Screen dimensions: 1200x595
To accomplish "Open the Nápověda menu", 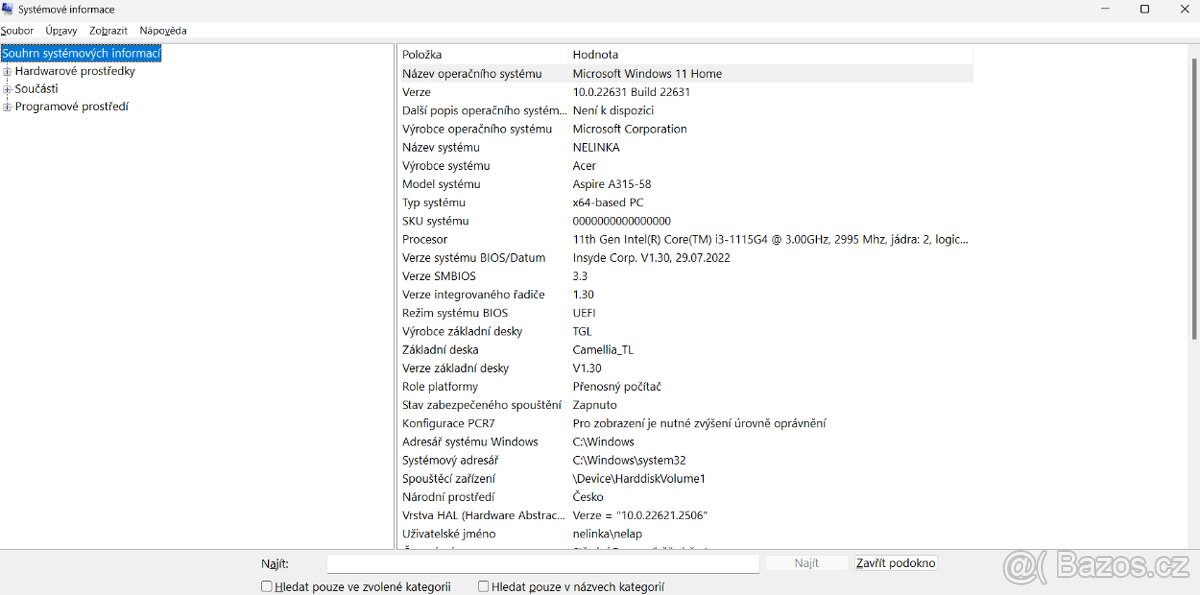I will 162,30.
